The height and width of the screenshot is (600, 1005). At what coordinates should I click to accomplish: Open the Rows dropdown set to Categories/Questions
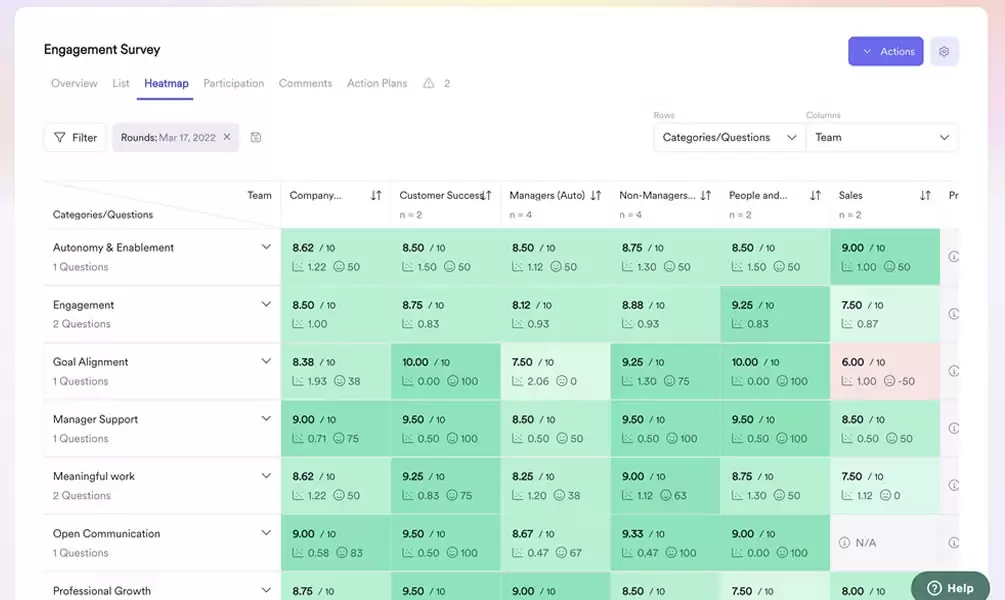(728, 137)
